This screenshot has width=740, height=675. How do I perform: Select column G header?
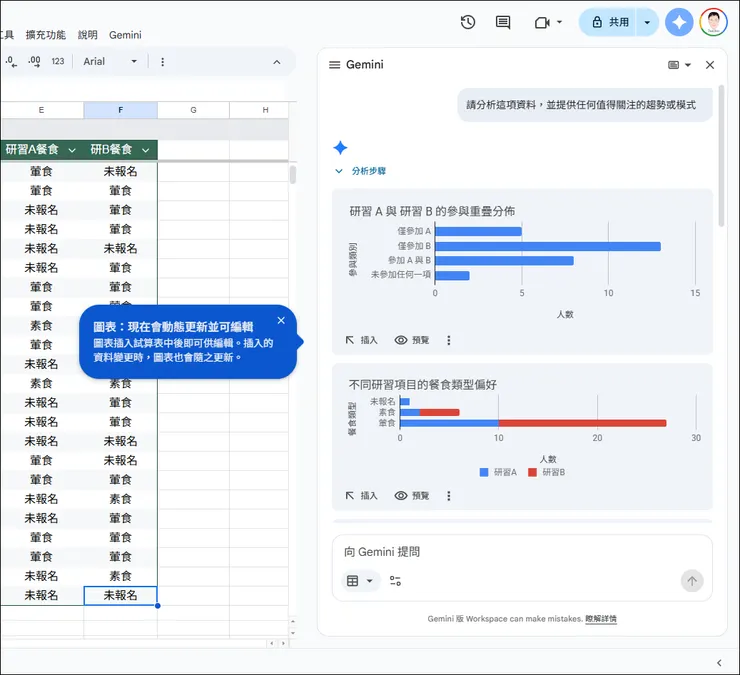coord(193,110)
